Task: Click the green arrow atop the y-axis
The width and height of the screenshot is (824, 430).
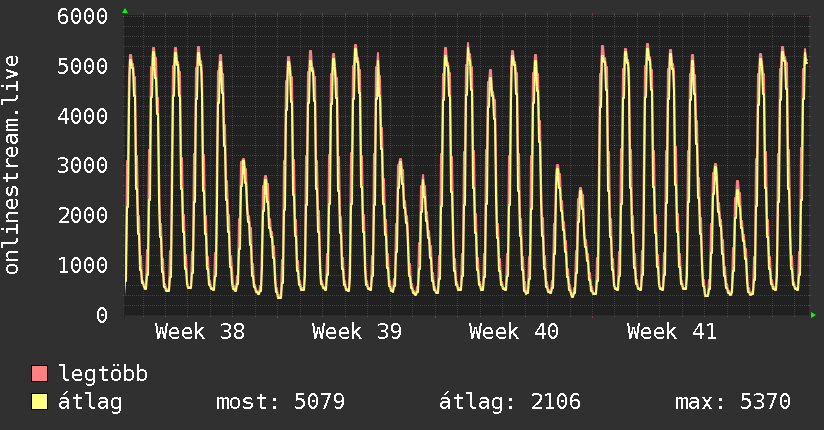Action: click(125, 11)
